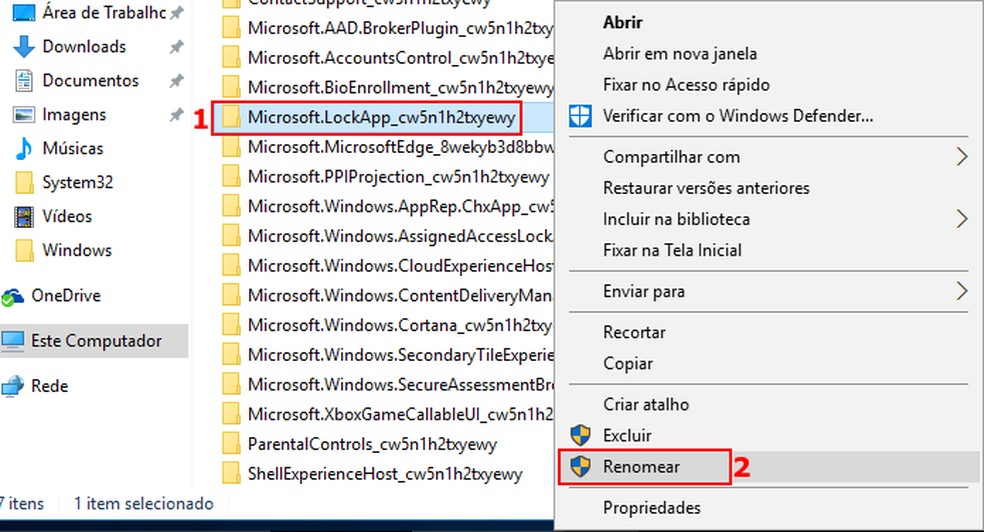Click the Este Computador monitor icon
The height and width of the screenshot is (532, 984).
(x=13, y=342)
